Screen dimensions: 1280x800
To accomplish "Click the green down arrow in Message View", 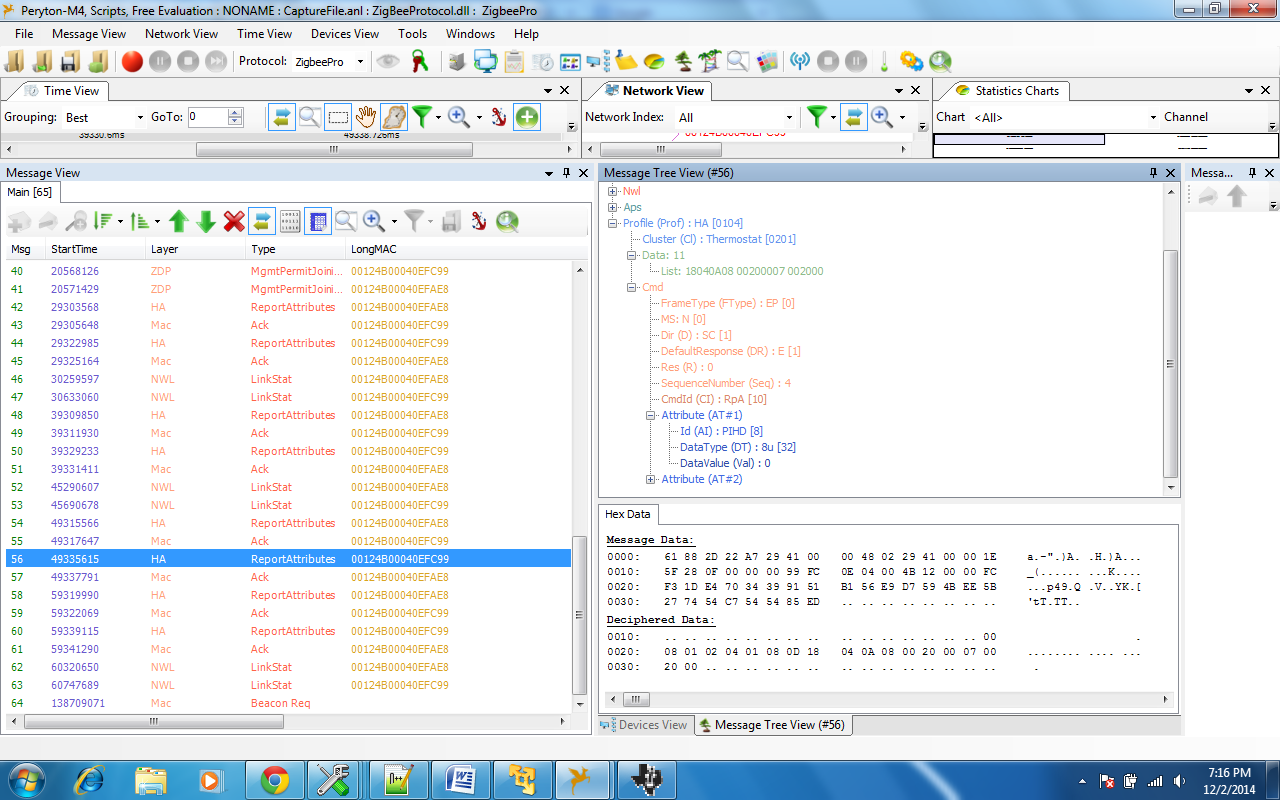I will (x=206, y=221).
